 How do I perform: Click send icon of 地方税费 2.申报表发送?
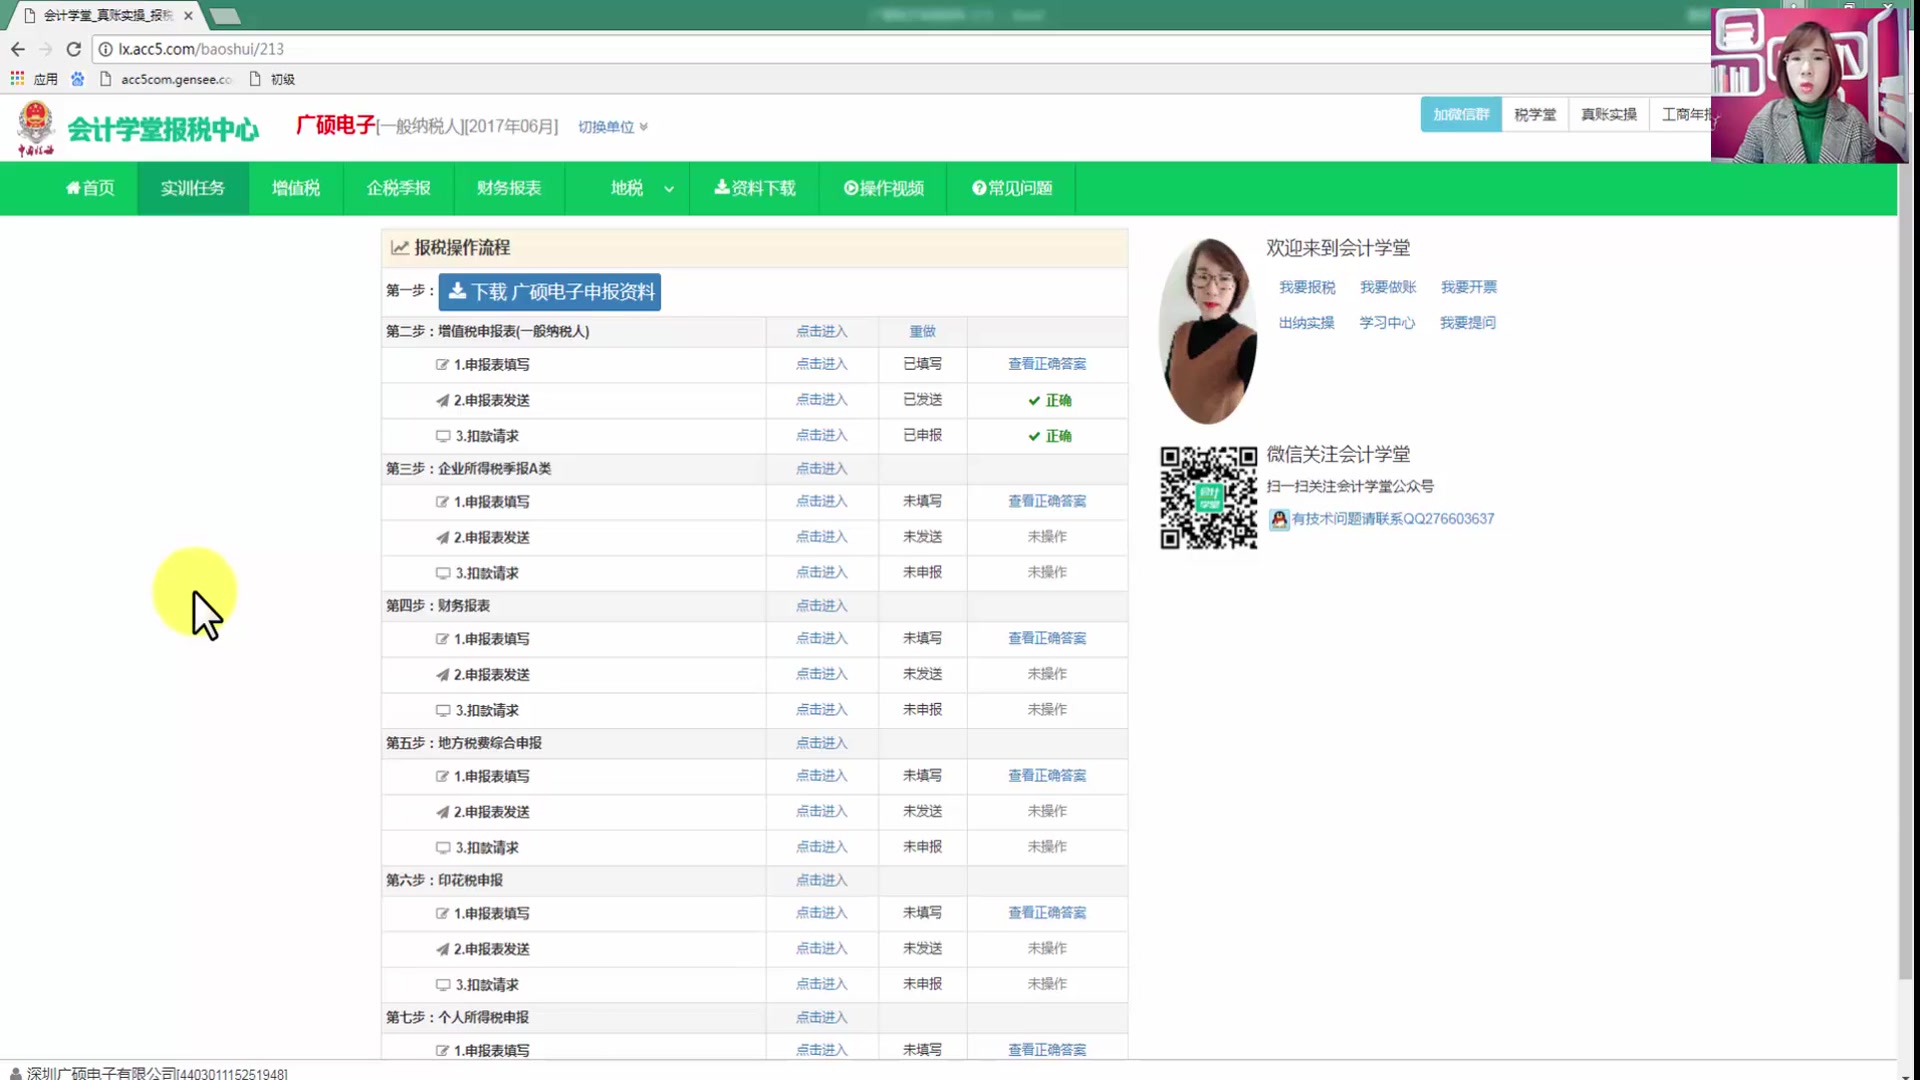point(442,812)
